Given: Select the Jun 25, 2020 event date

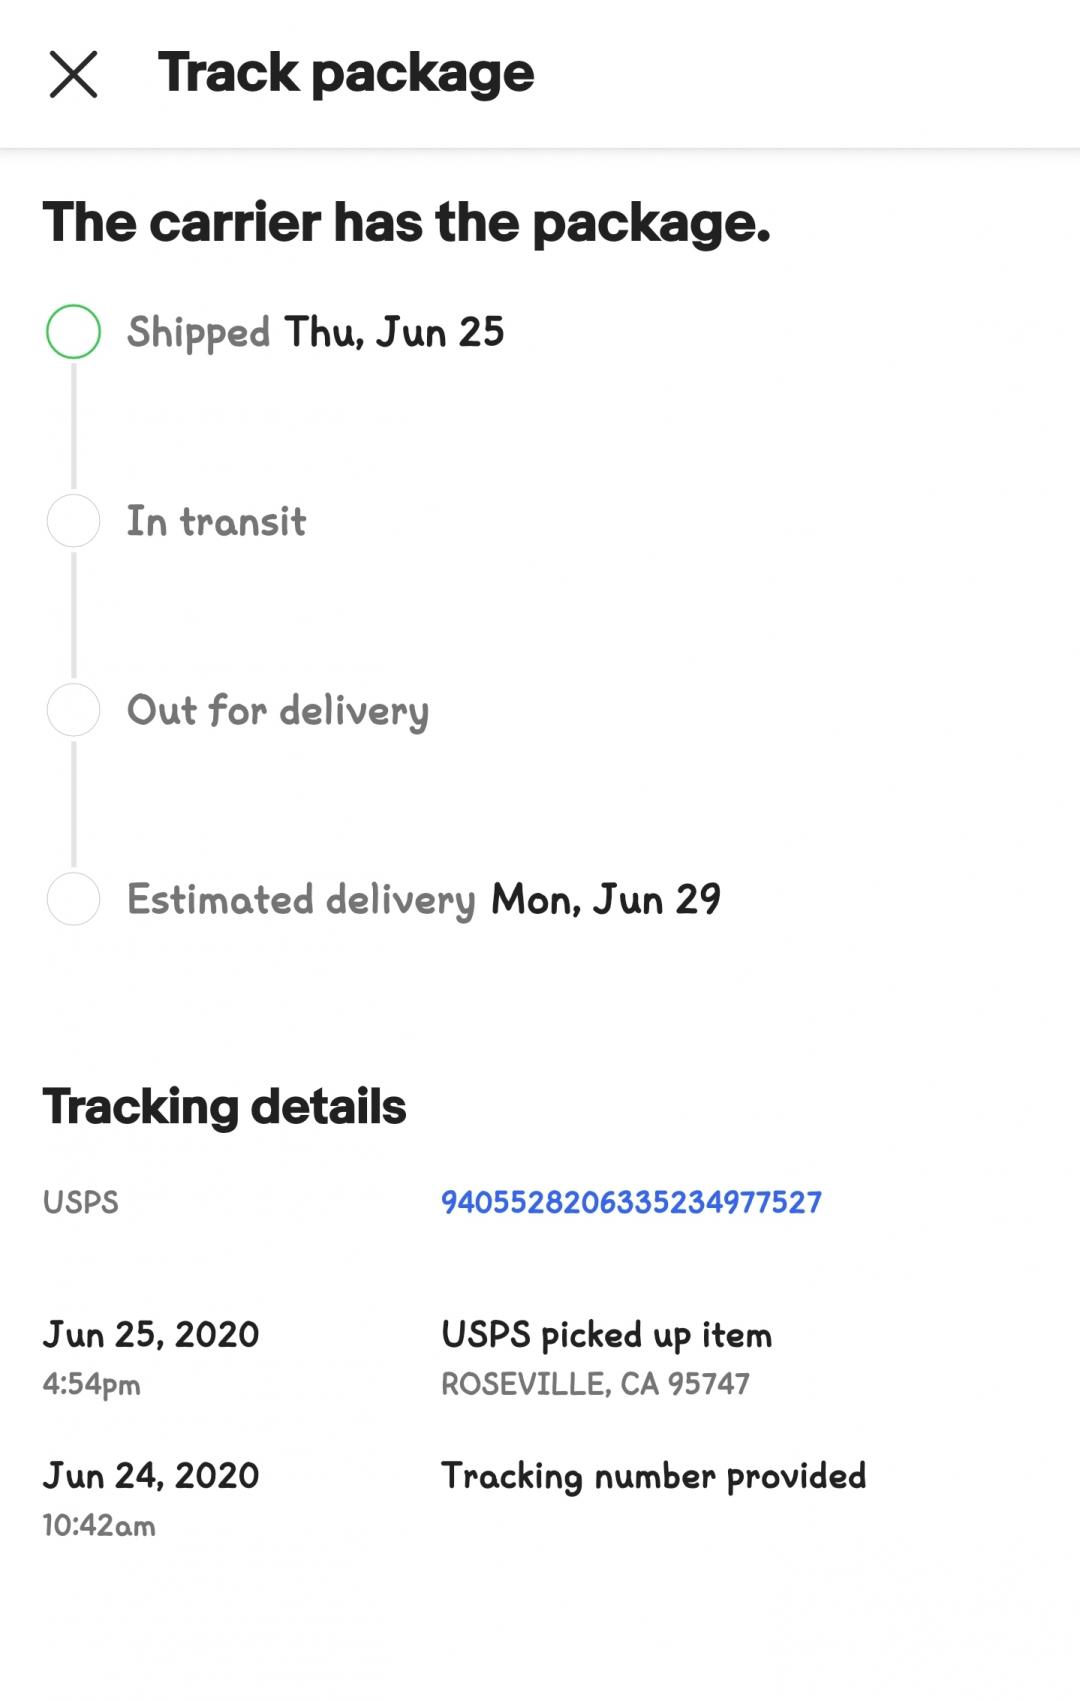Looking at the screenshot, I should point(150,1335).
